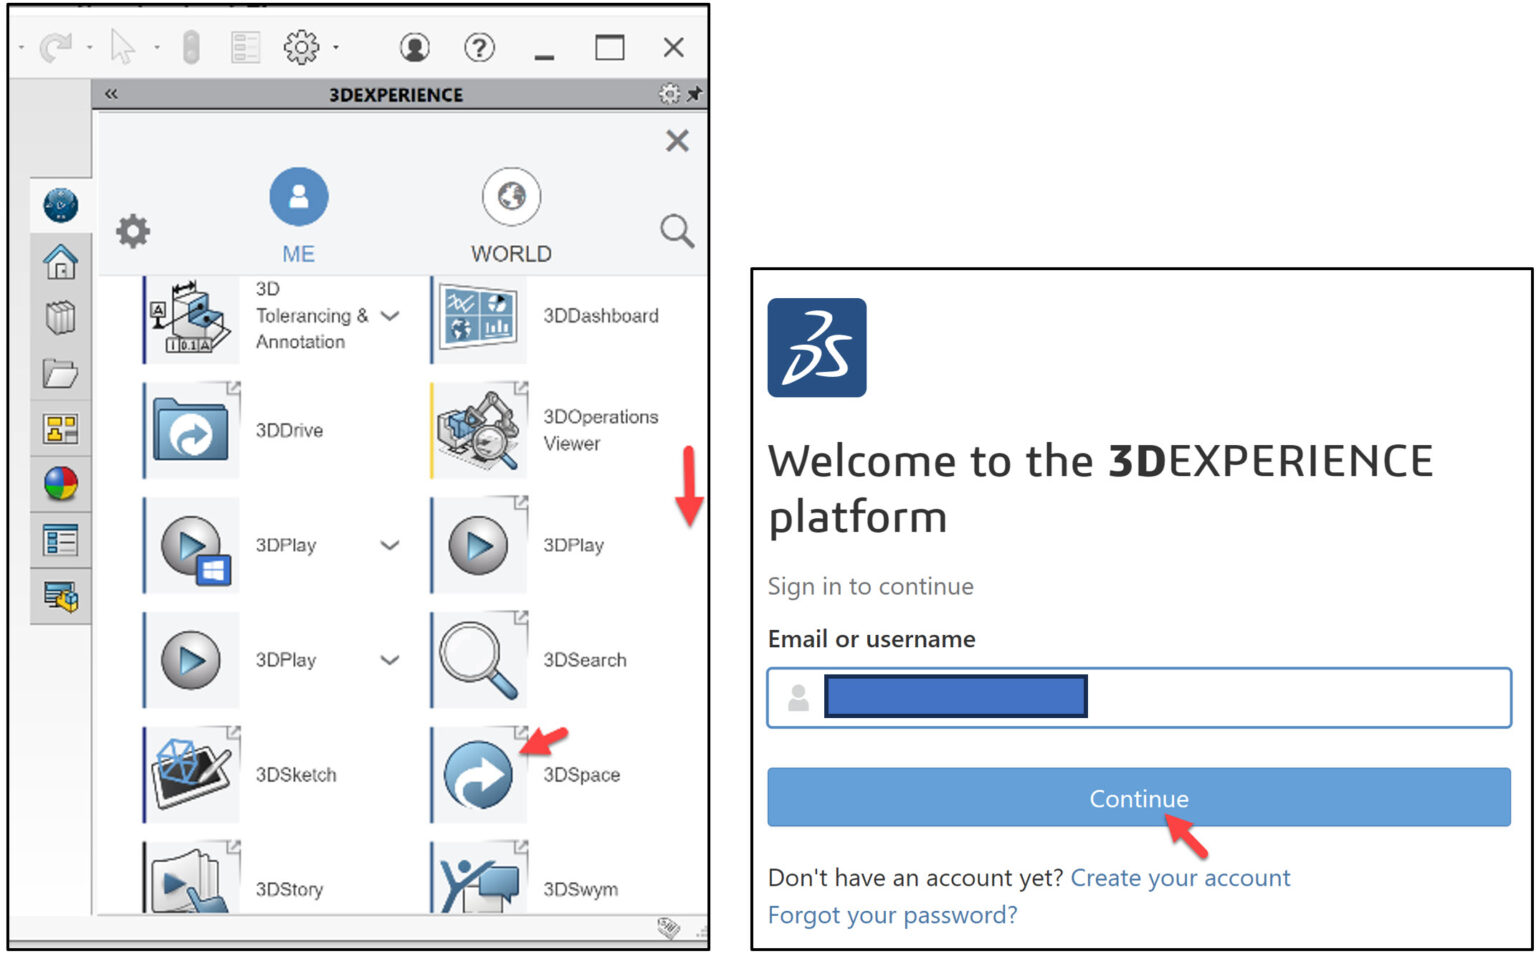Expand the 3D Tolerancing & Annotation chevron
The height and width of the screenshot is (956, 1536).
pyautogui.click(x=388, y=316)
